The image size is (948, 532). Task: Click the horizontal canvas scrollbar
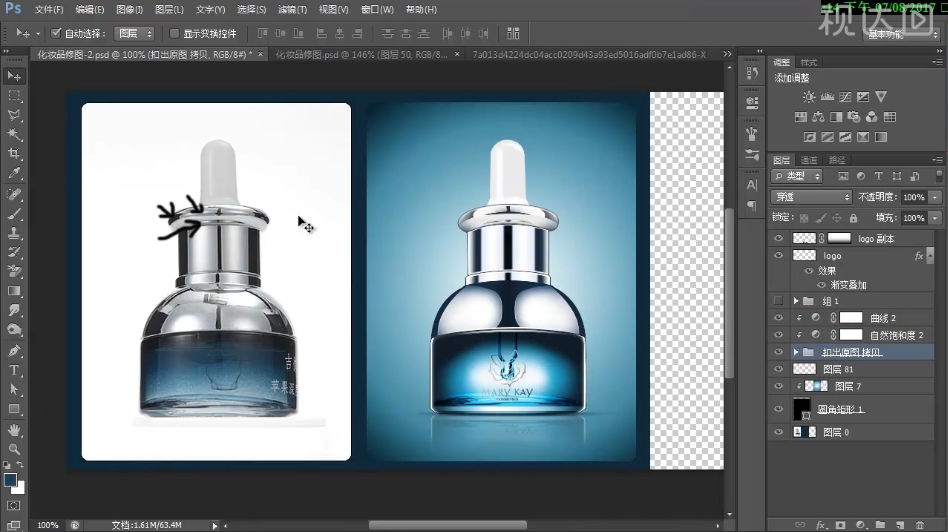[447, 525]
